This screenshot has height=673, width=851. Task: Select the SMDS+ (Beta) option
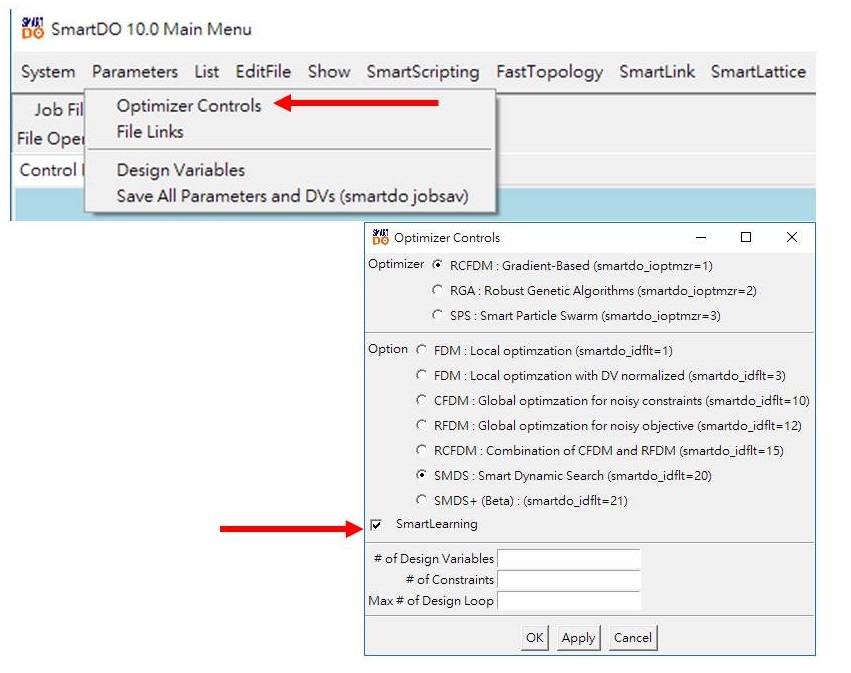pyautogui.click(x=421, y=501)
